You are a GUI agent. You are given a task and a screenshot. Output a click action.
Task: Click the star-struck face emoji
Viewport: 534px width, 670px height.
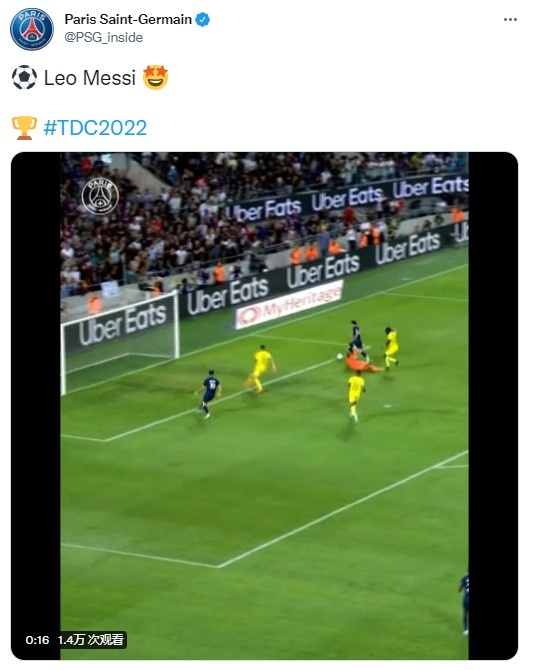coord(156,77)
